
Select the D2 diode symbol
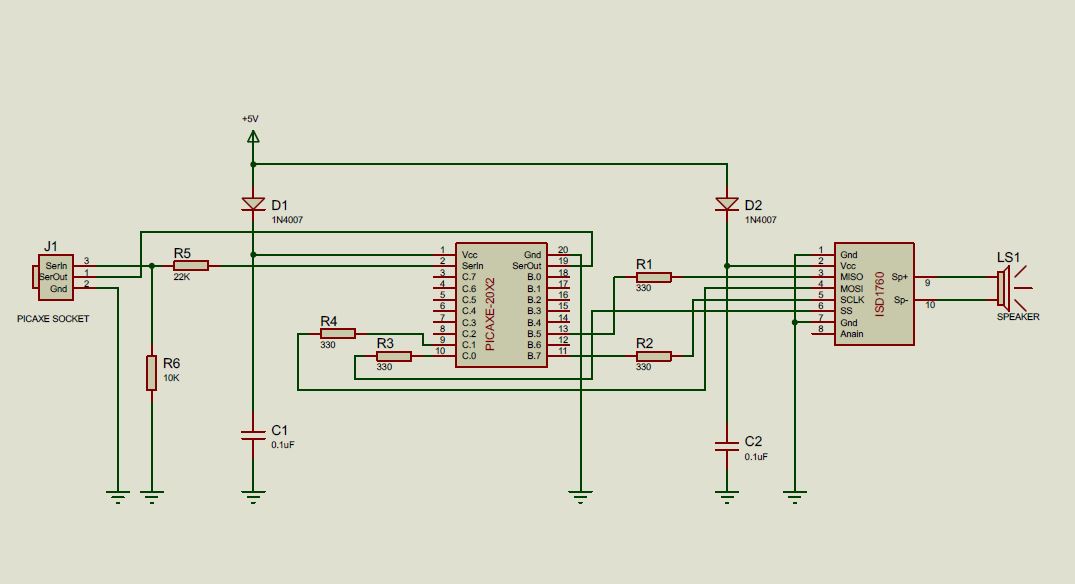tap(727, 204)
